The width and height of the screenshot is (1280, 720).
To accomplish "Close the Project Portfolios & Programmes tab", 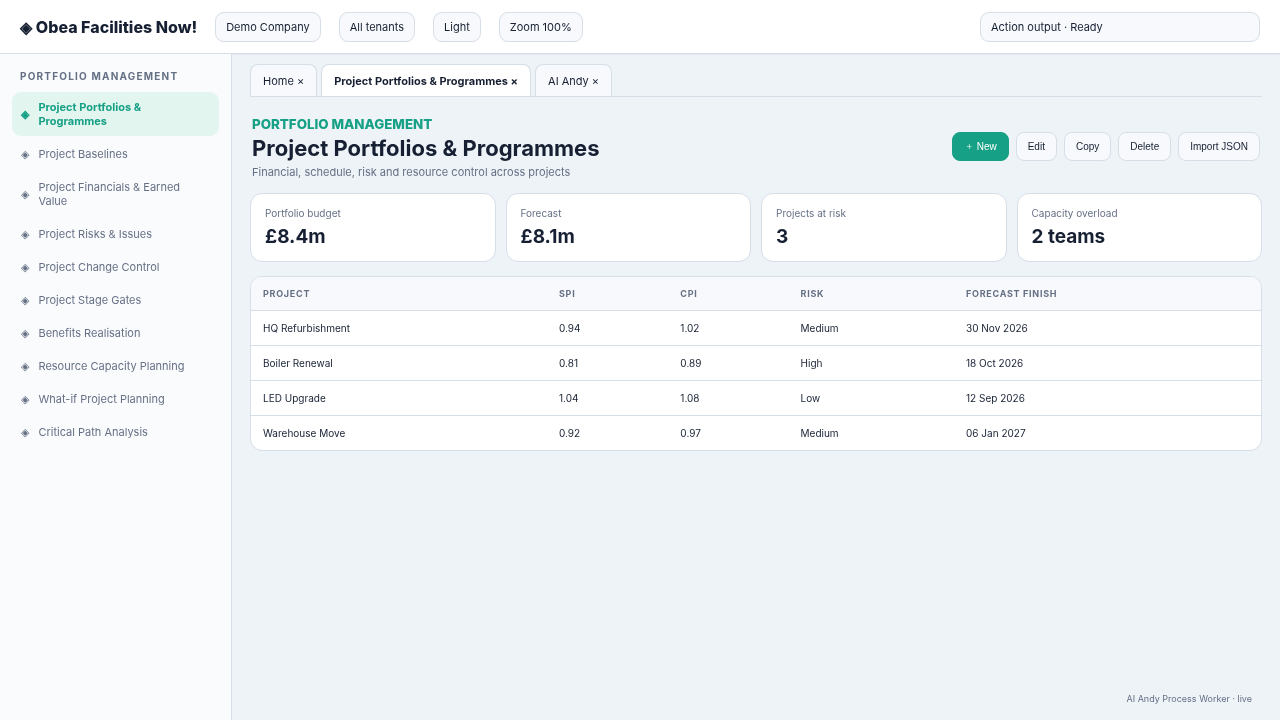I will tap(514, 82).
